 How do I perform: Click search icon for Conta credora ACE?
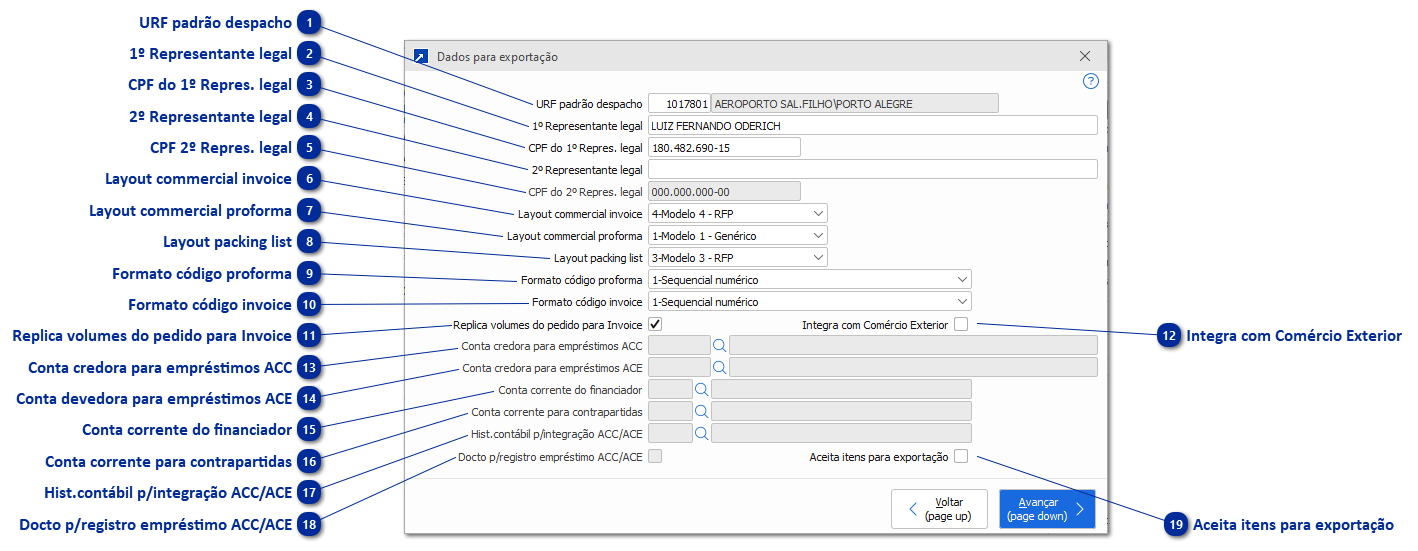point(719,367)
